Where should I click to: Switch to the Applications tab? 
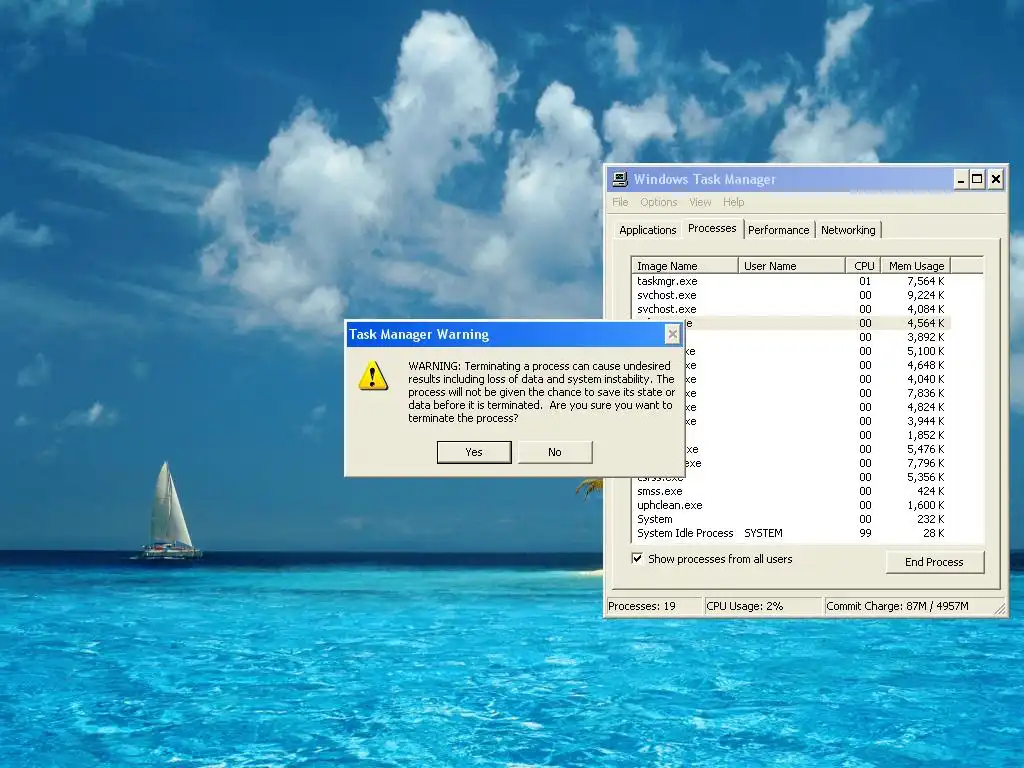click(647, 230)
